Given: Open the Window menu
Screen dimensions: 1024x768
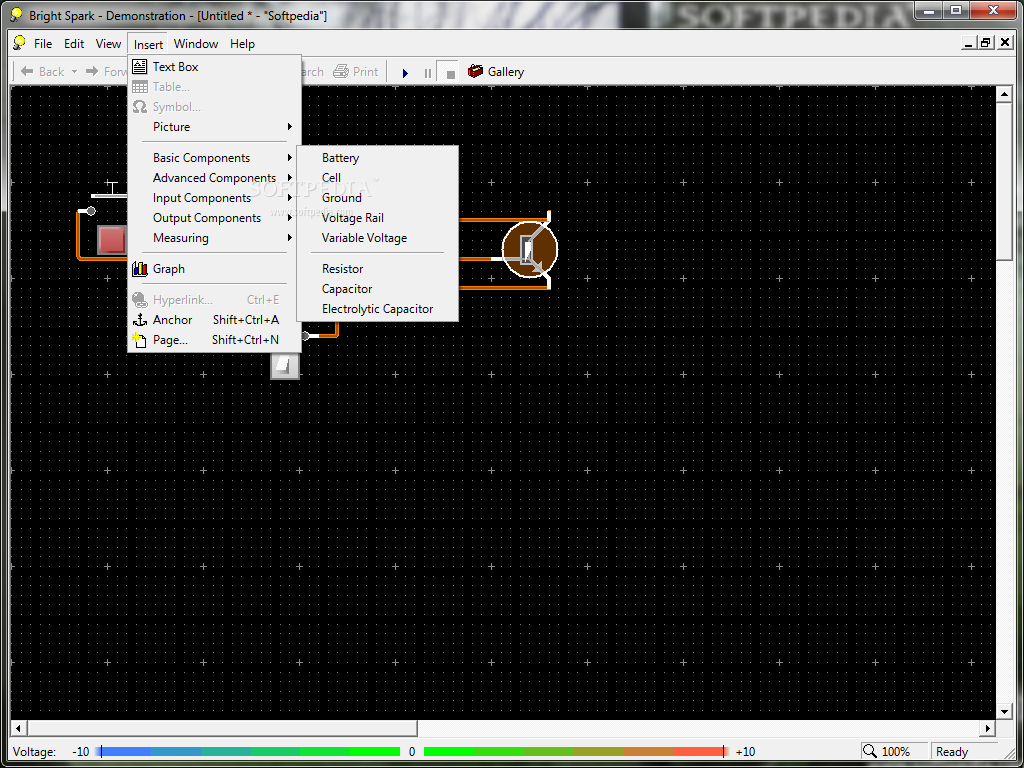Looking at the screenshot, I should (x=196, y=44).
